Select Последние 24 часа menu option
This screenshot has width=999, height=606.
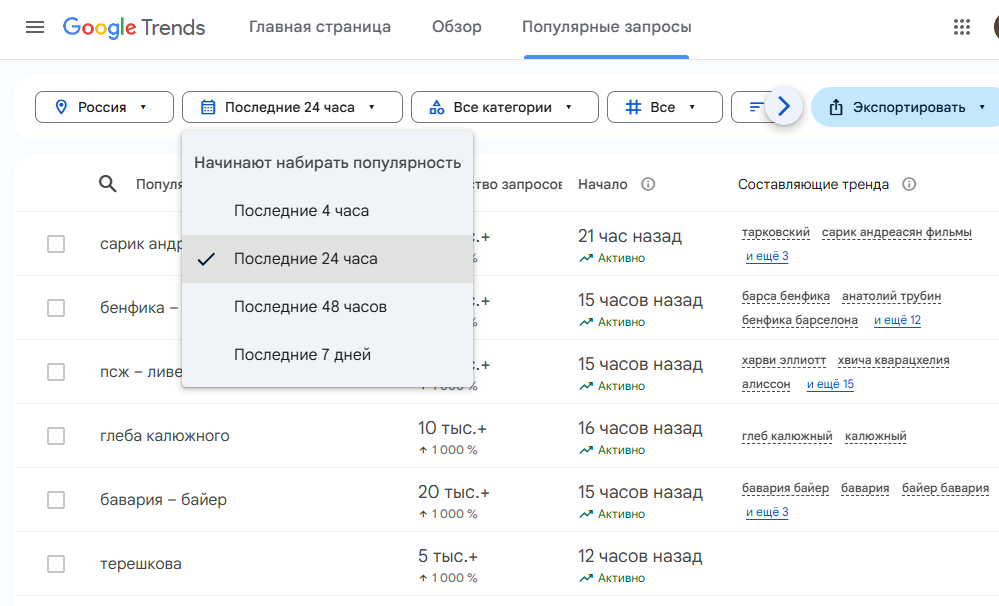(x=327, y=259)
